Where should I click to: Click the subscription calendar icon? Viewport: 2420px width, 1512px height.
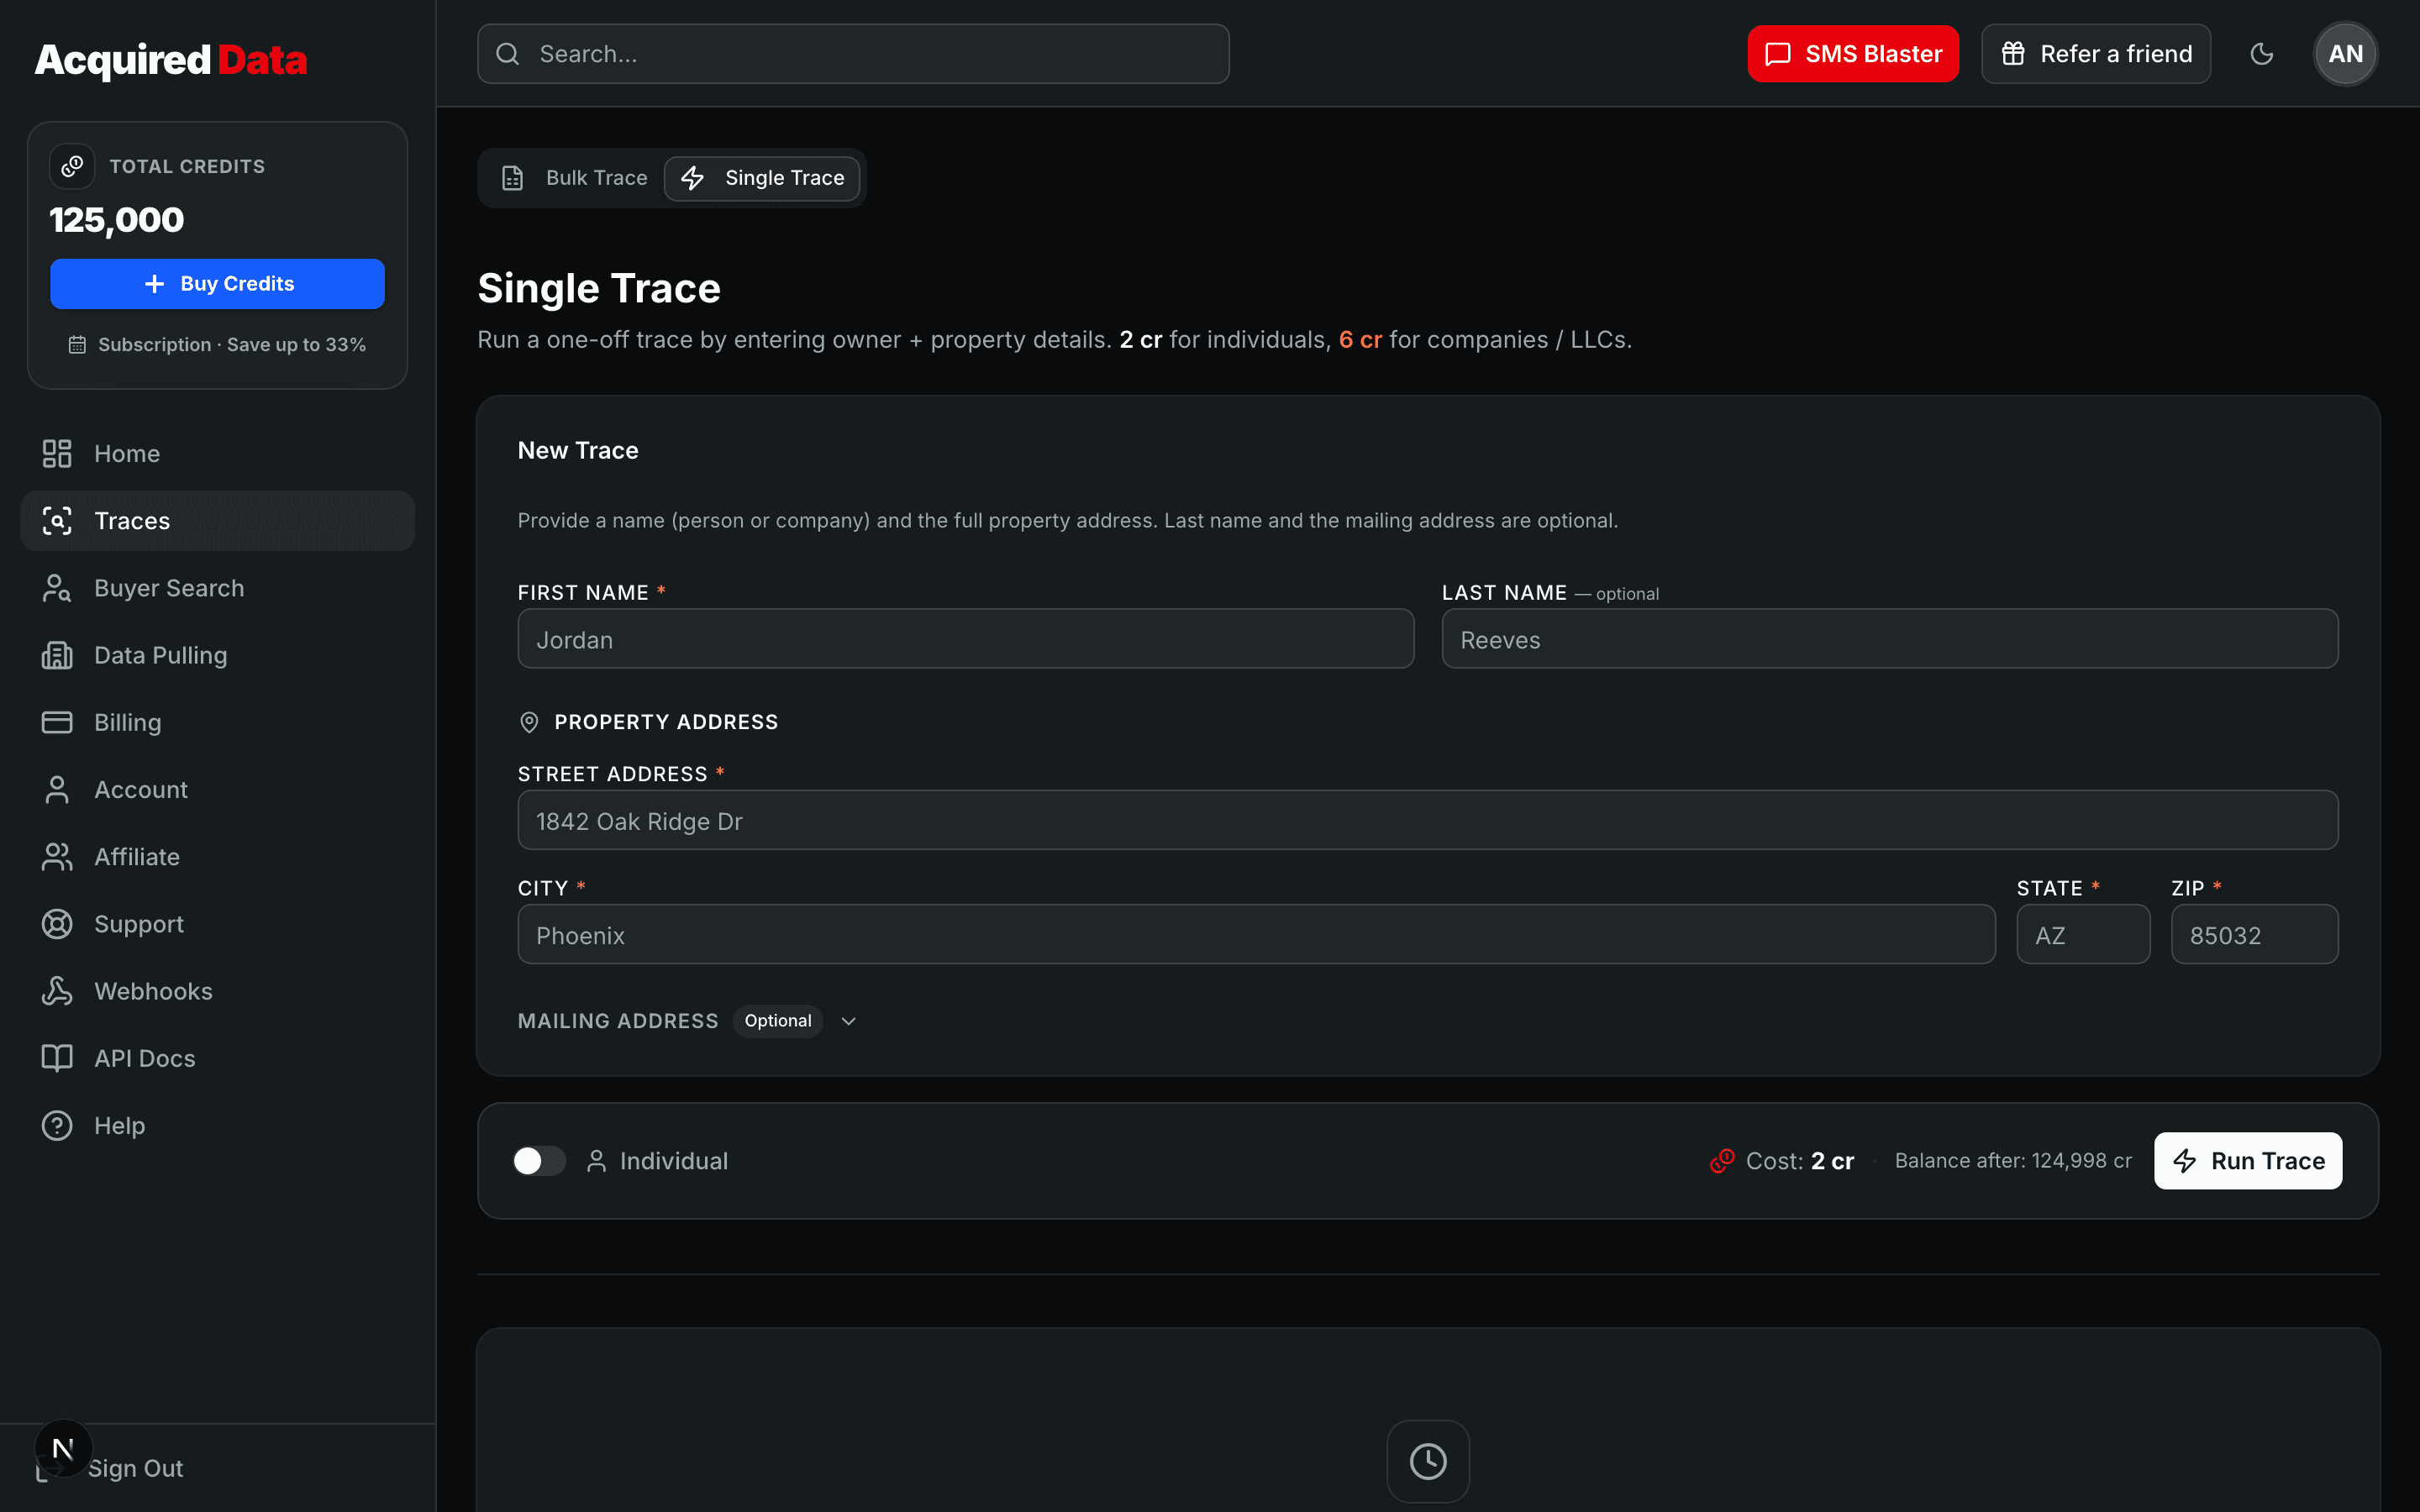[x=77, y=345]
